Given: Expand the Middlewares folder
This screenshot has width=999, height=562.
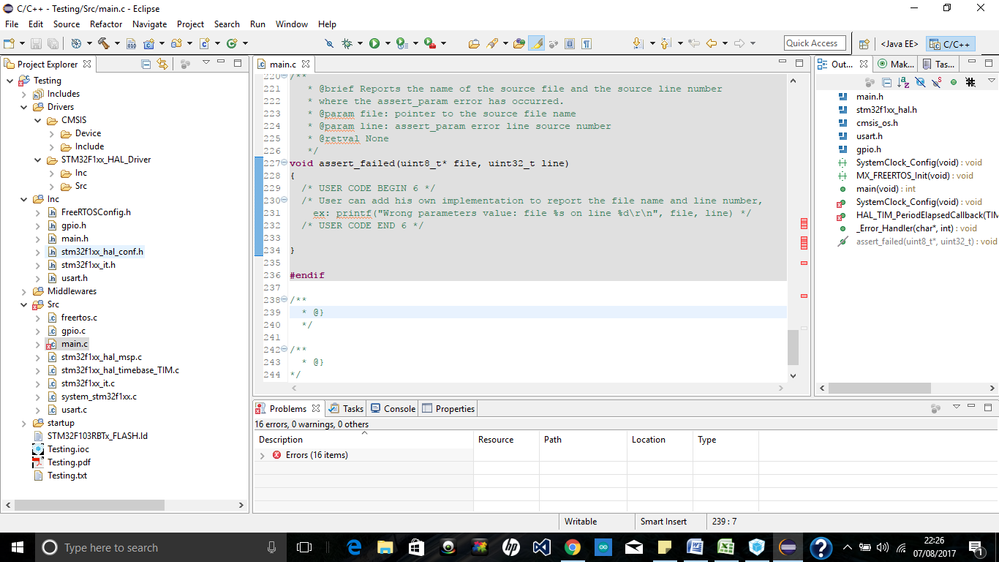Looking at the screenshot, I should pyautogui.click(x=24, y=291).
